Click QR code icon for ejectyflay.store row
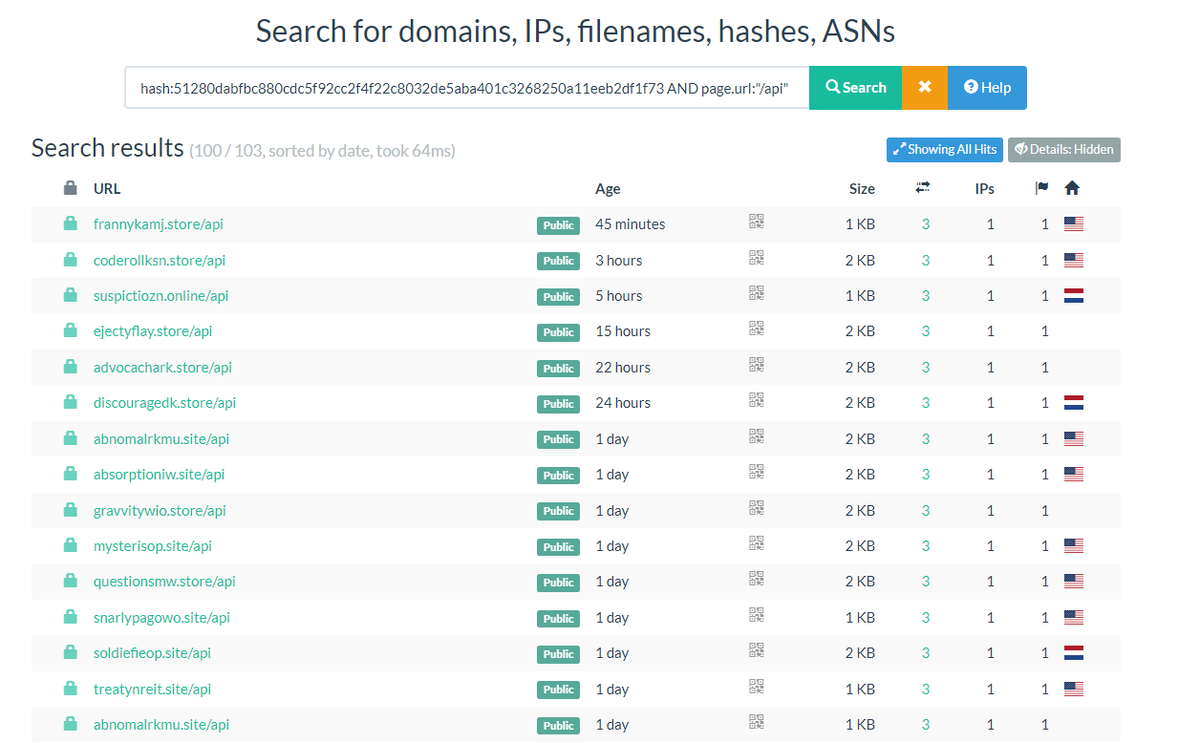The width and height of the screenshot is (1200, 743). [756, 329]
